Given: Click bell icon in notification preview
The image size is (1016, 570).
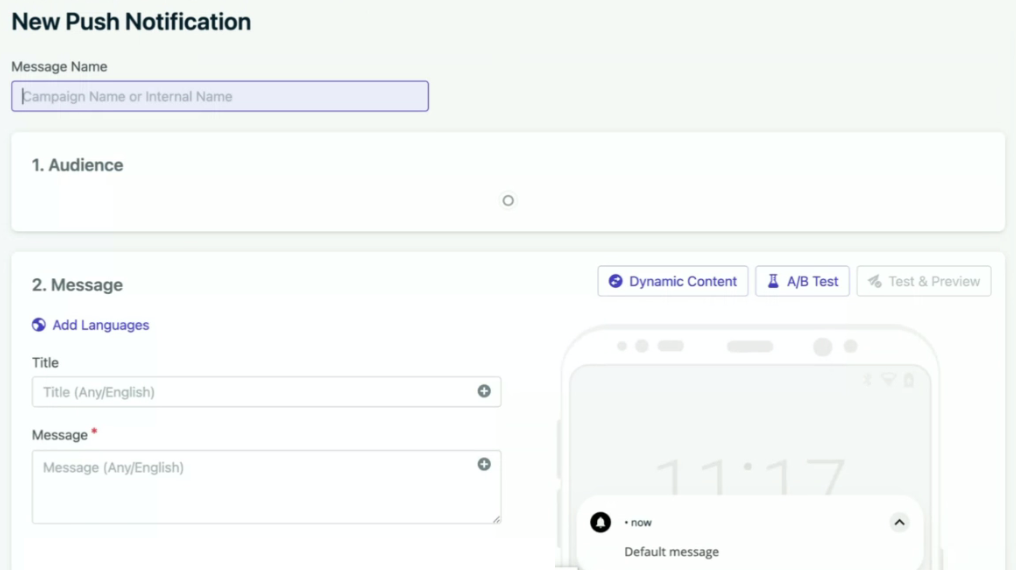Looking at the screenshot, I should click(x=601, y=522).
